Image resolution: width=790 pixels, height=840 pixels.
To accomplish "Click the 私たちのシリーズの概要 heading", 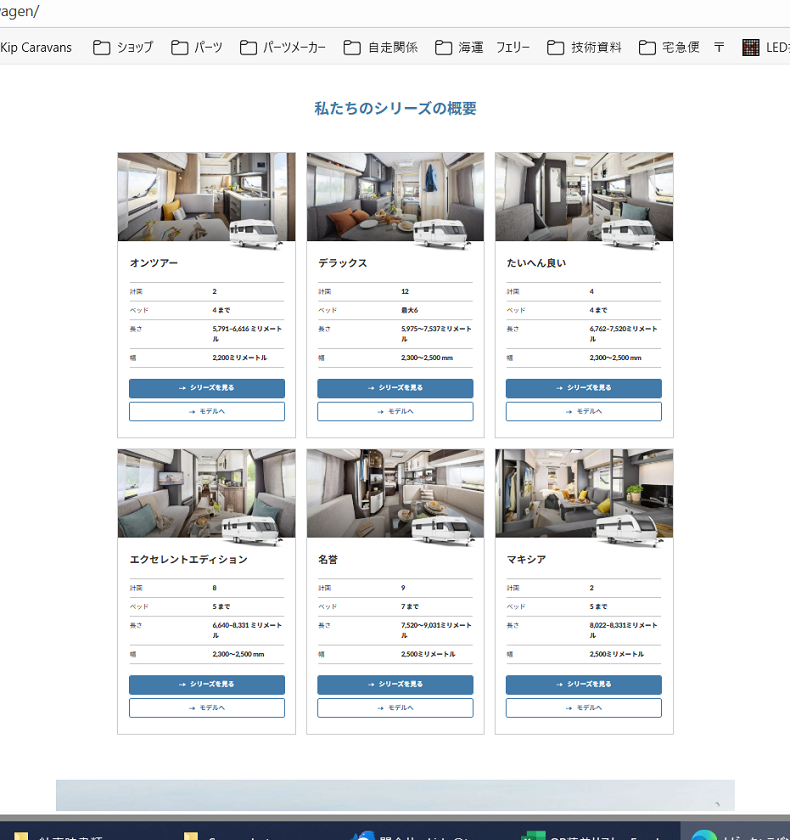I will (x=395, y=109).
